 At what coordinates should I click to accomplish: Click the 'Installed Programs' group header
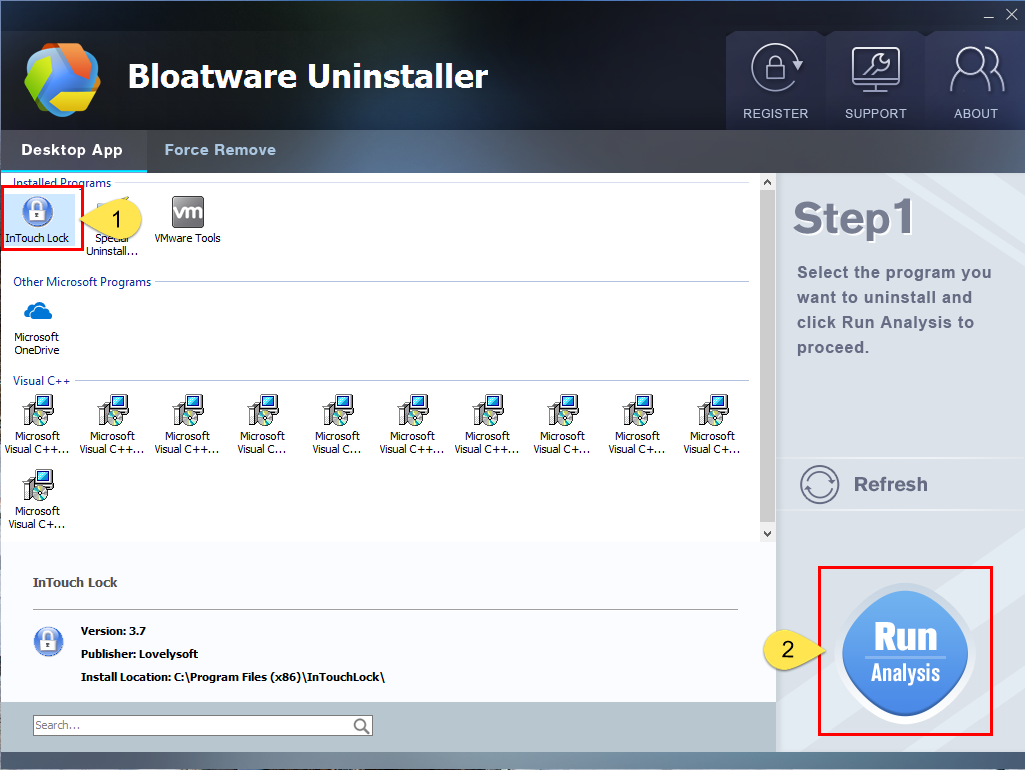click(62, 182)
